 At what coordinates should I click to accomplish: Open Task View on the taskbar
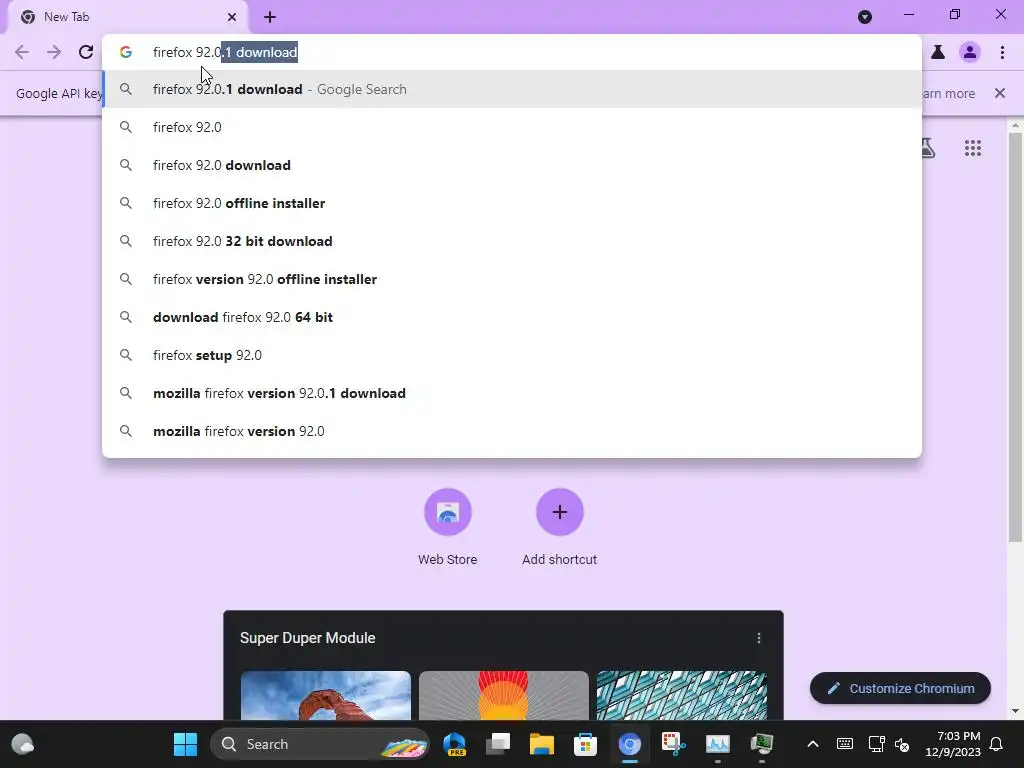498,744
